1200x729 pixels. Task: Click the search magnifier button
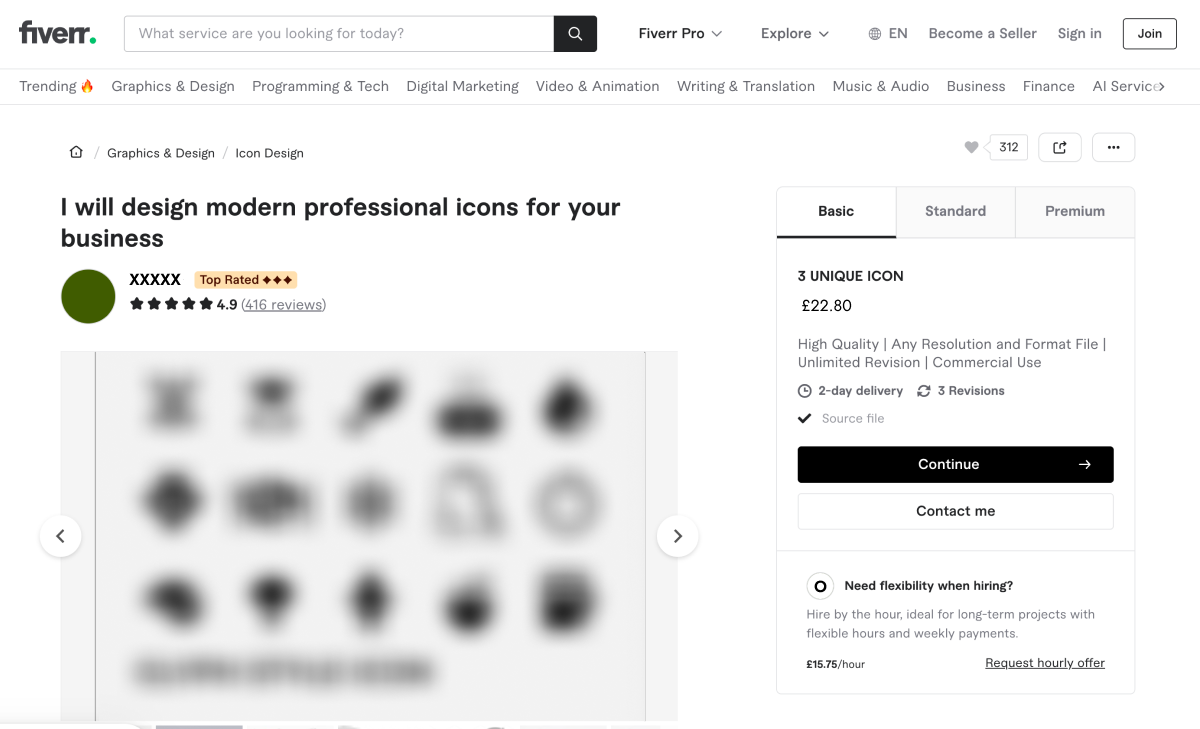(575, 34)
